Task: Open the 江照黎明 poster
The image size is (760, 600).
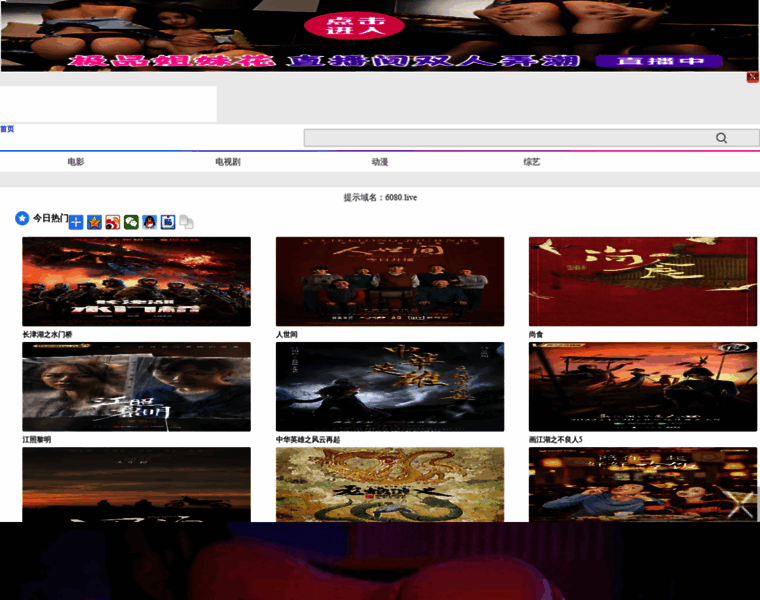Action: click(x=137, y=387)
